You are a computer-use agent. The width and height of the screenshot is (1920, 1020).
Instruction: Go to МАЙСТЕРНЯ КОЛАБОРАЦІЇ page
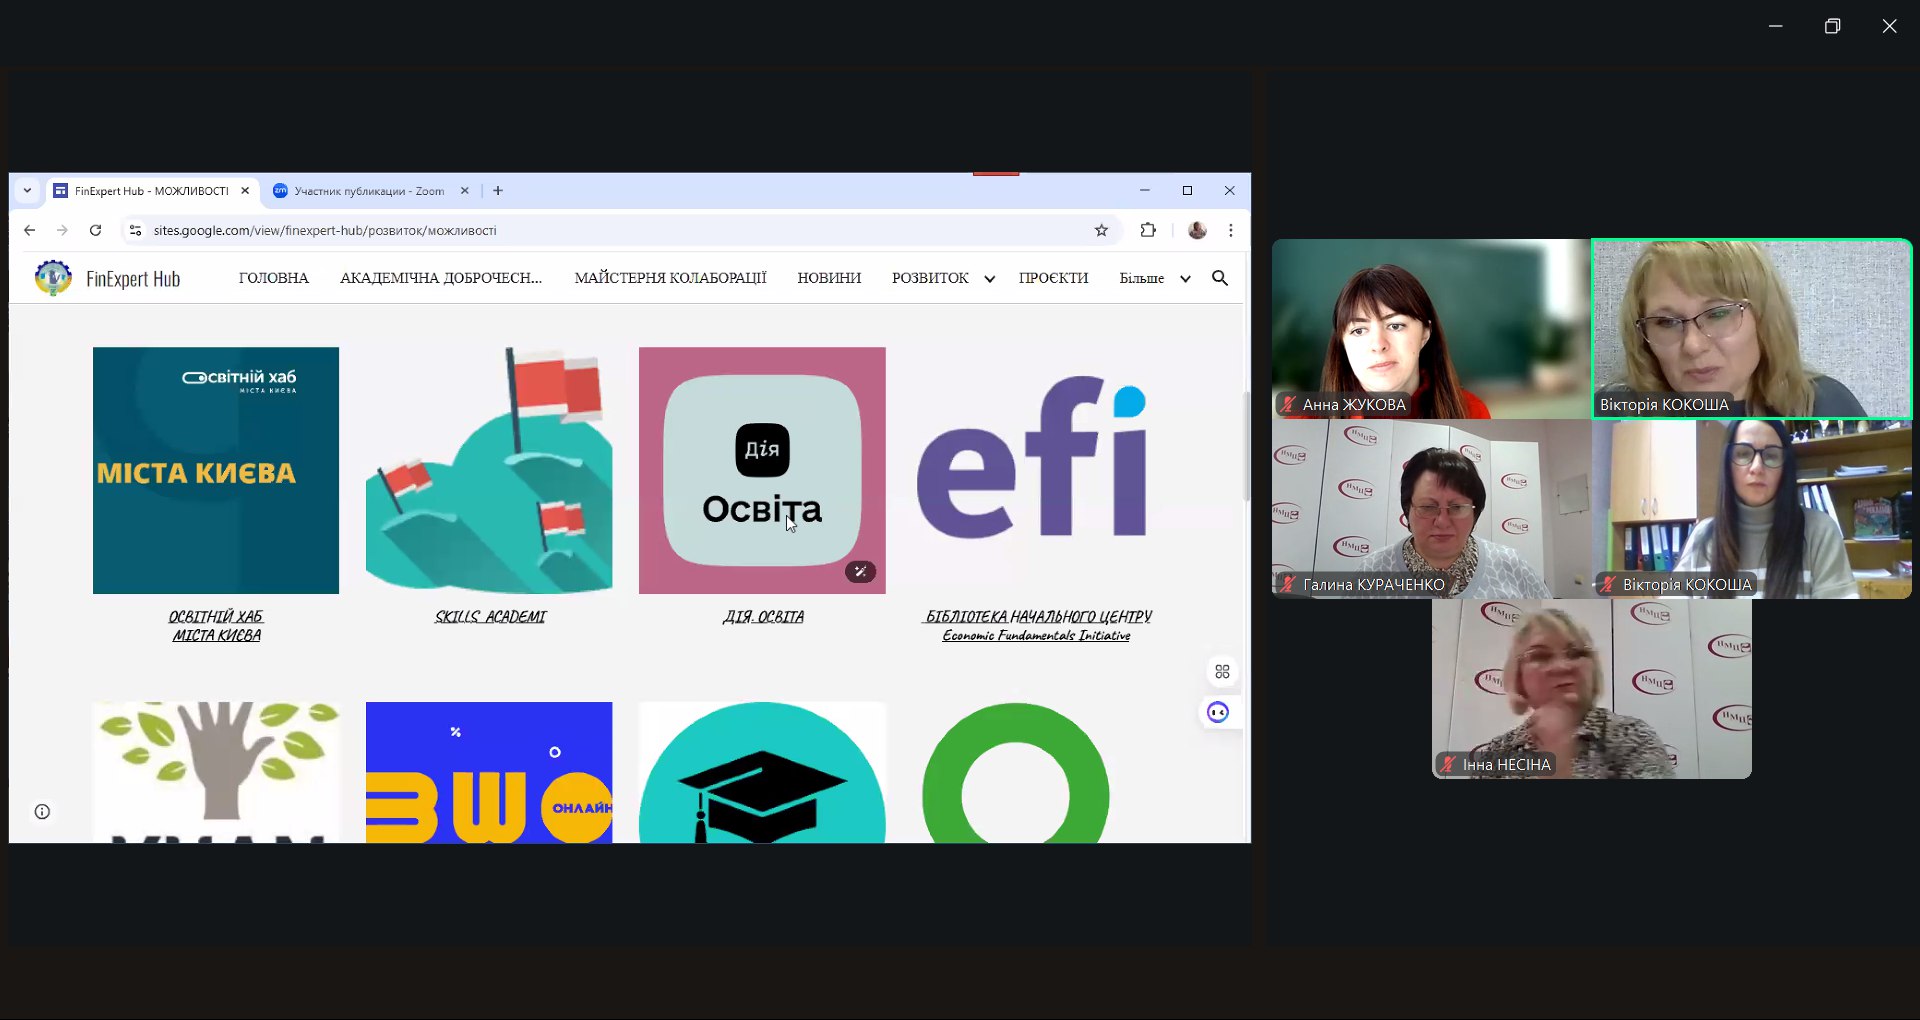(670, 278)
